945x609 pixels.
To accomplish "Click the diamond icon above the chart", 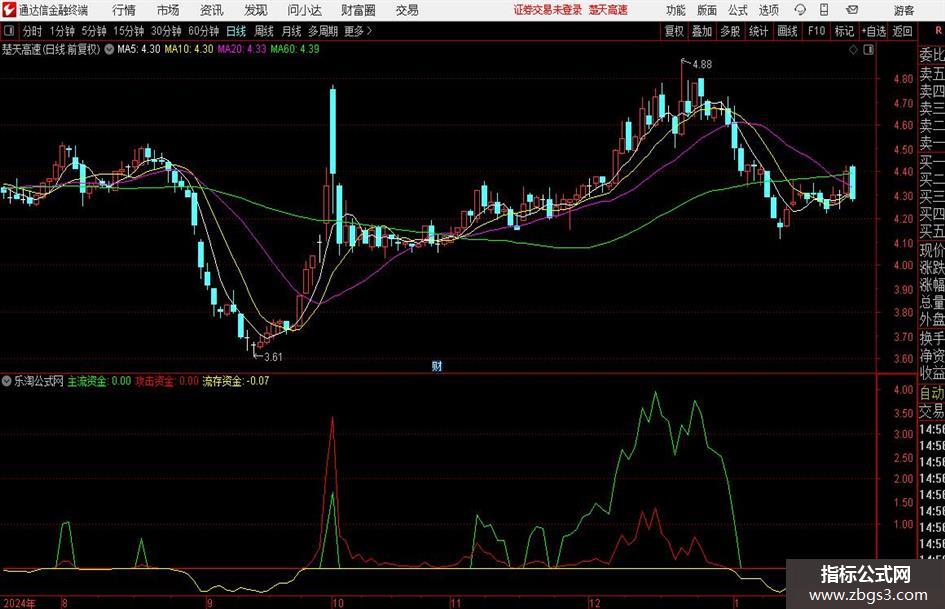I will pos(853,50).
